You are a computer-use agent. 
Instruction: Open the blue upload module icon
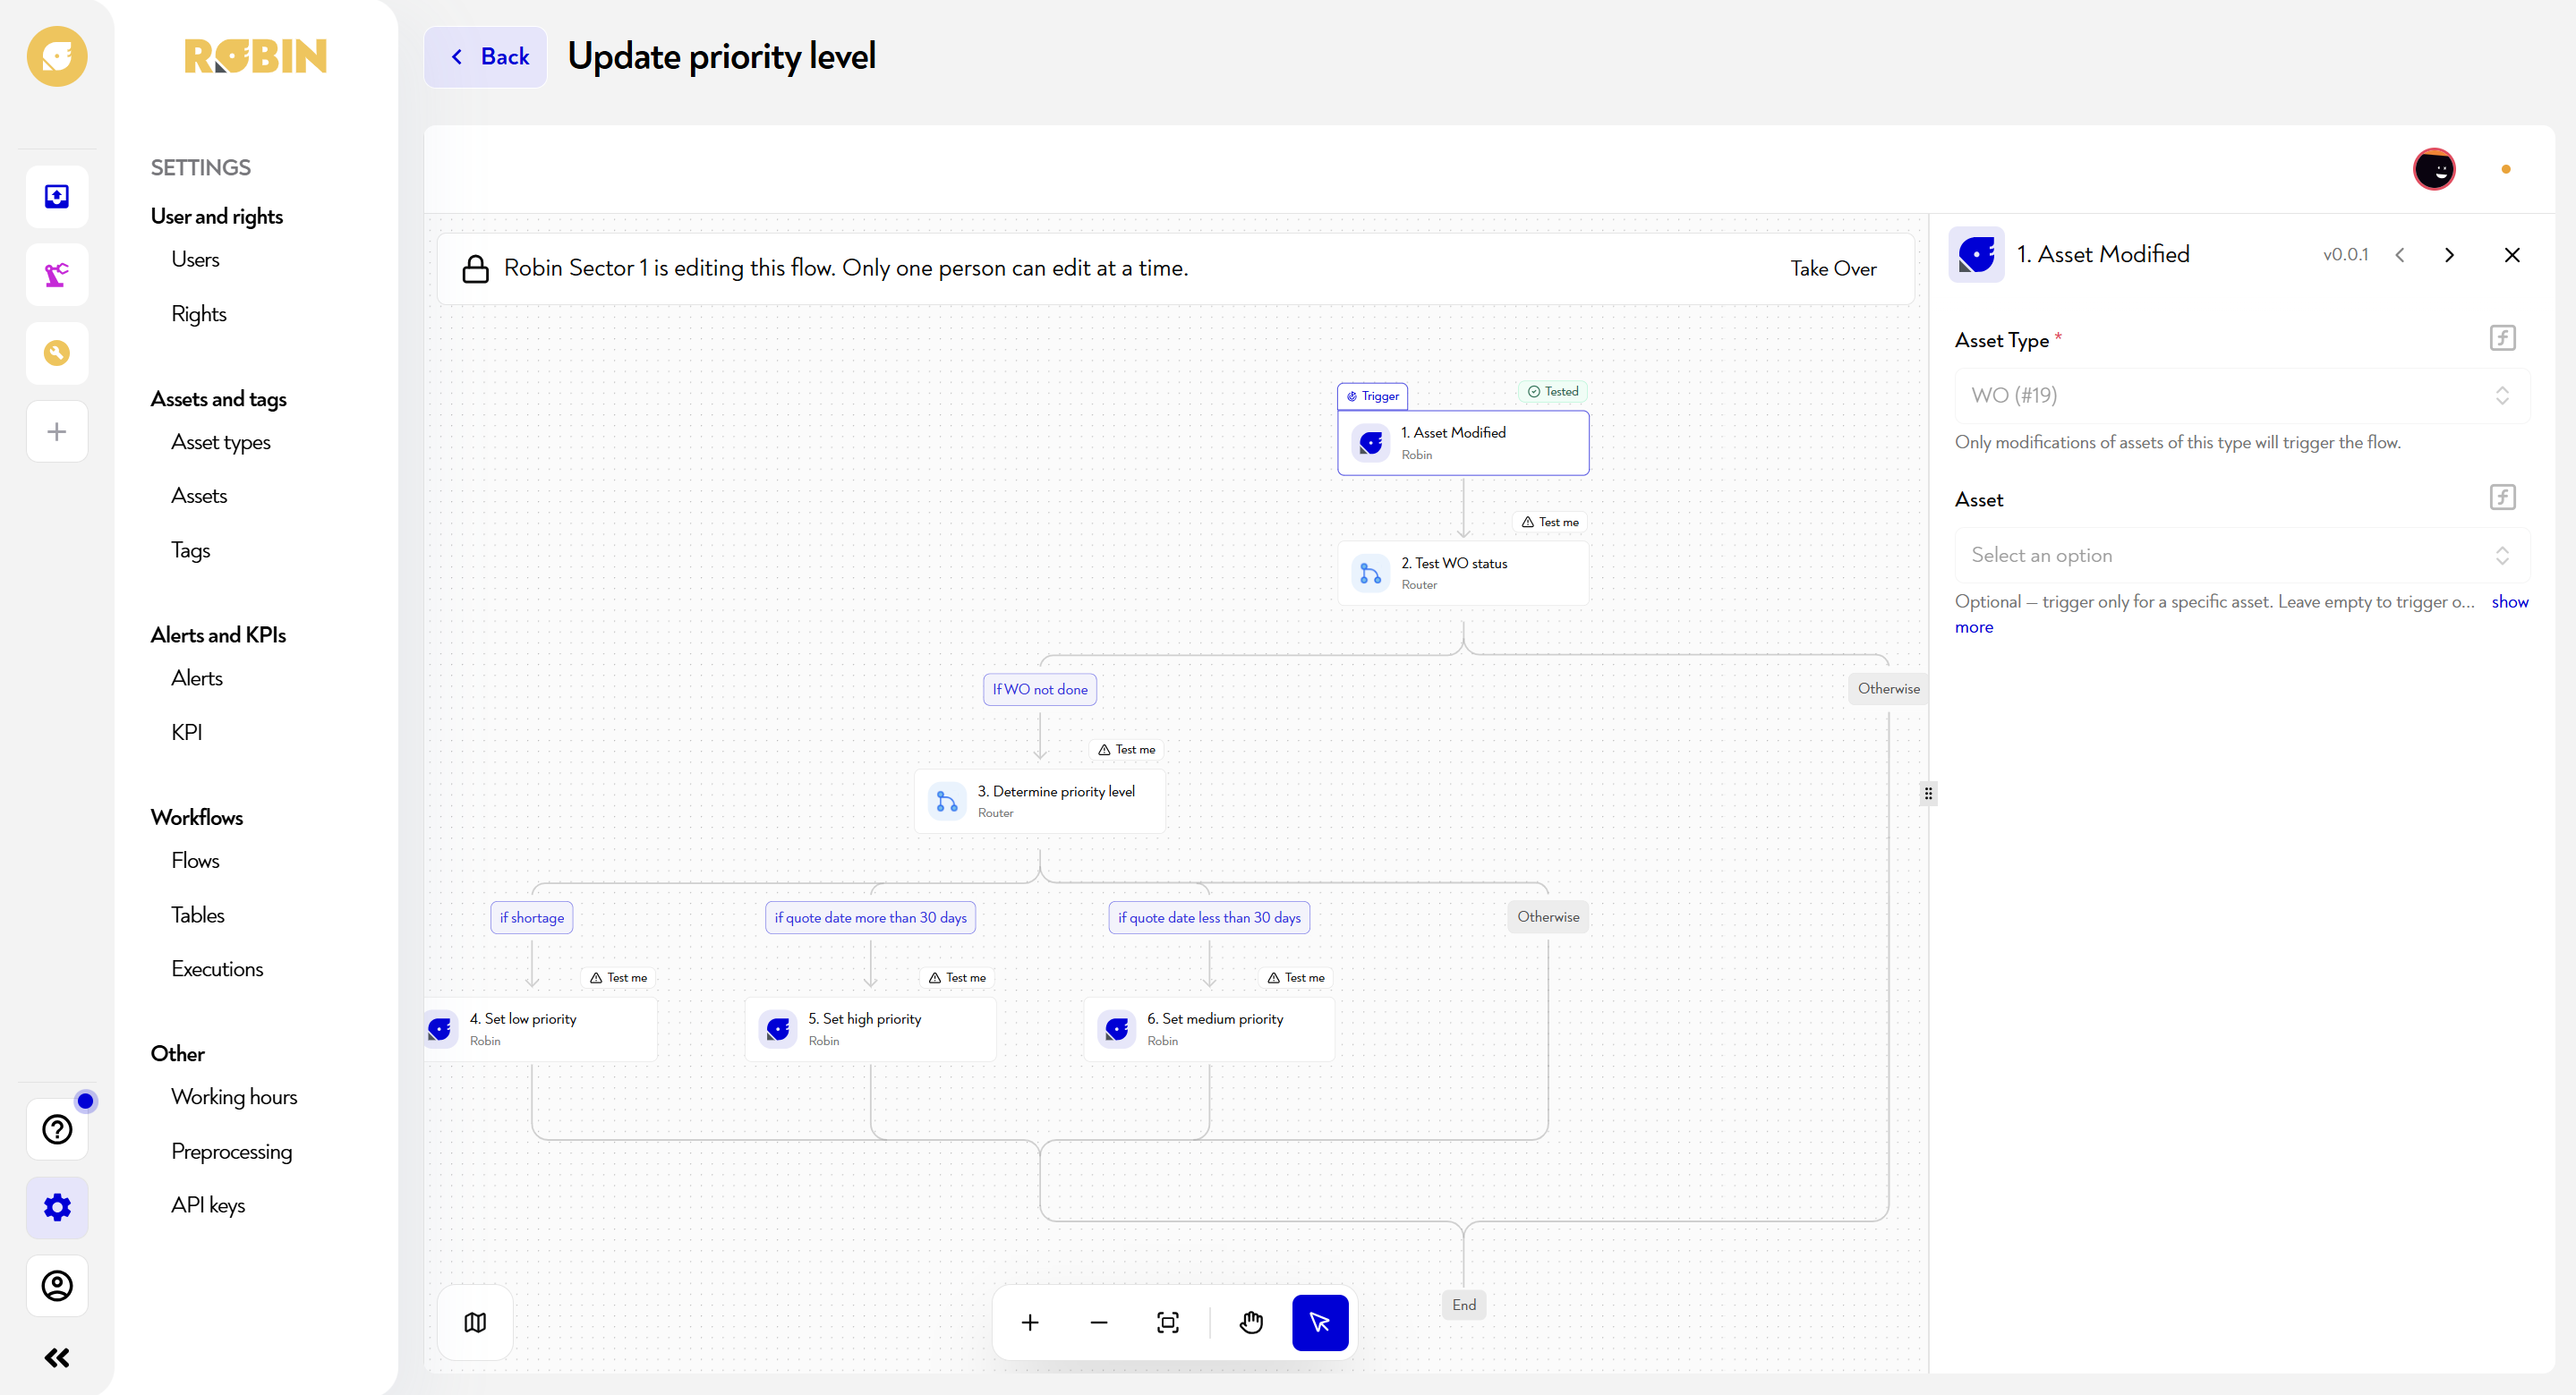(57, 196)
